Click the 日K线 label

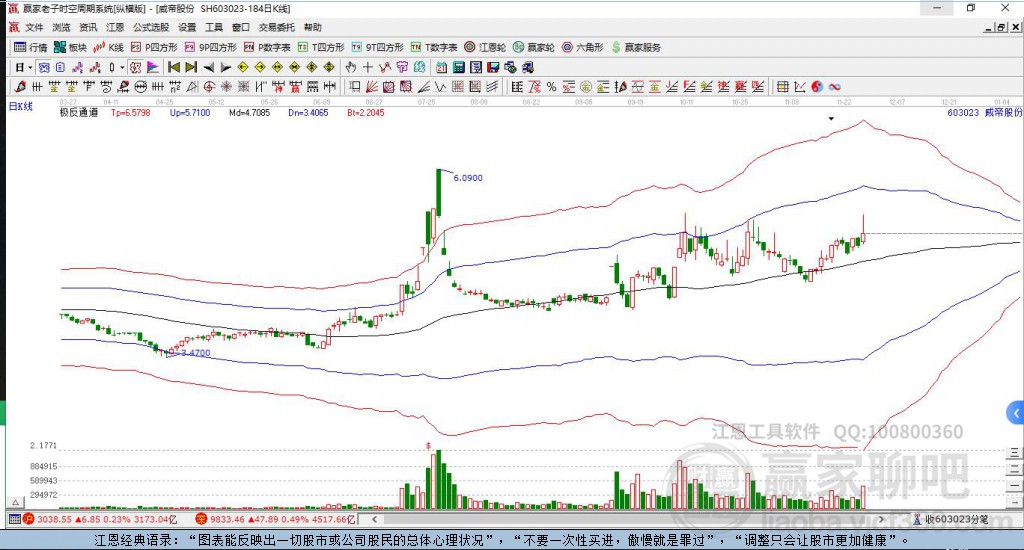(x=20, y=106)
